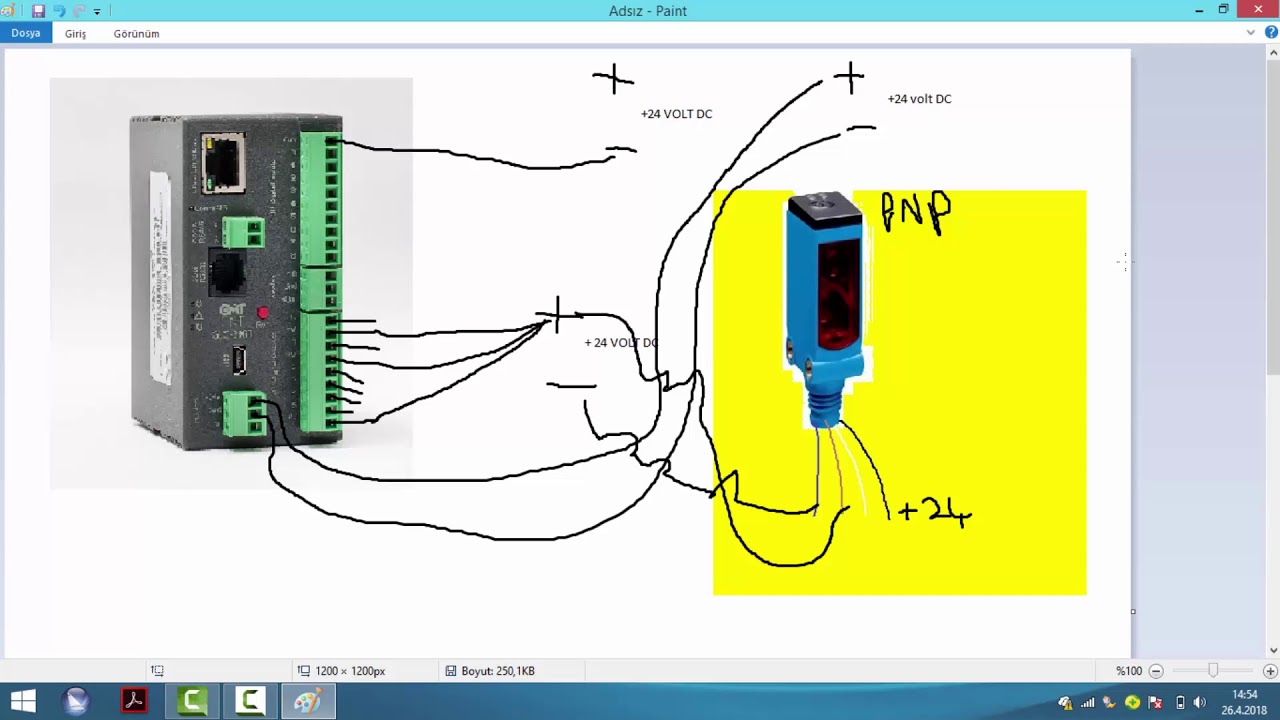This screenshot has height=720, width=1280.
Task: Minimize the Paint window
Action: click(x=1199, y=10)
